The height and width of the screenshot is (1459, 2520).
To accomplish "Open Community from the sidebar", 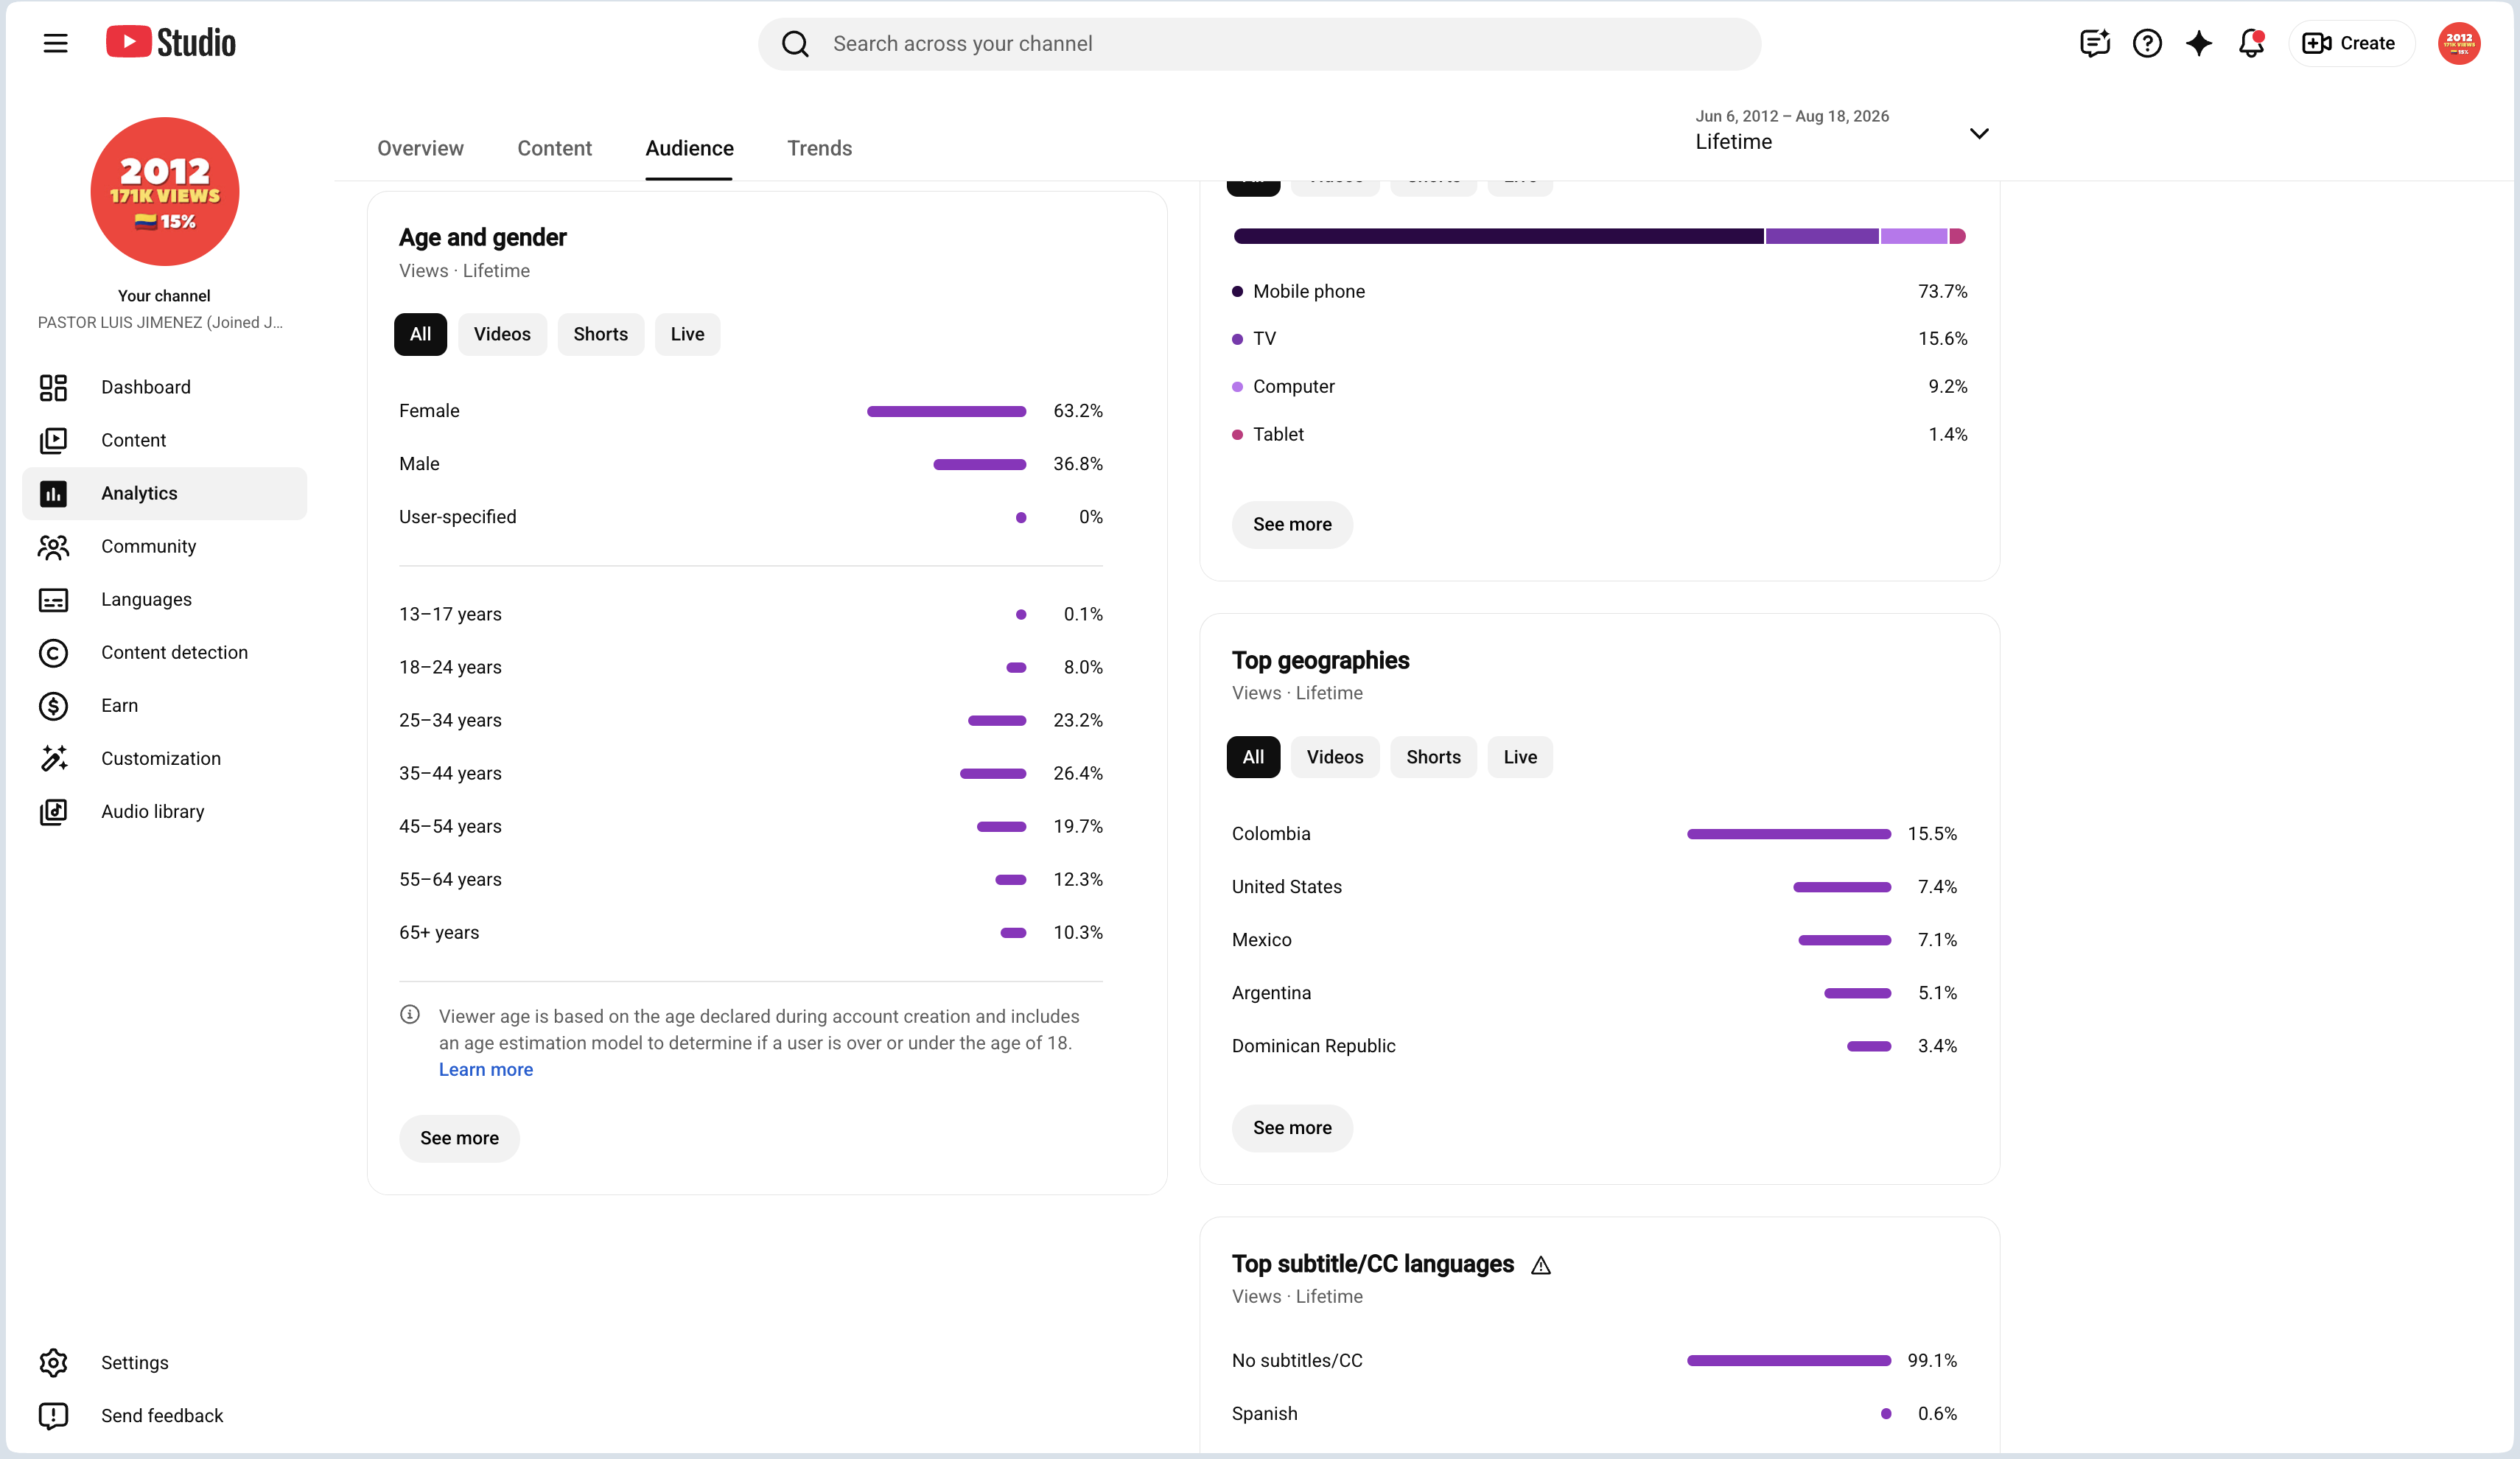I will 164,546.
